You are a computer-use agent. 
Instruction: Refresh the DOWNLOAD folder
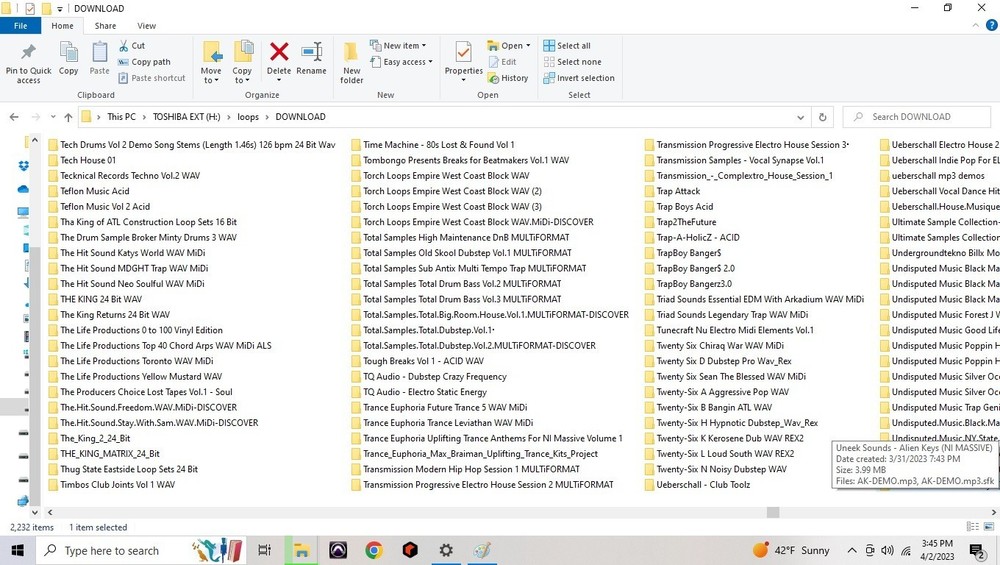tap(823, 117)
